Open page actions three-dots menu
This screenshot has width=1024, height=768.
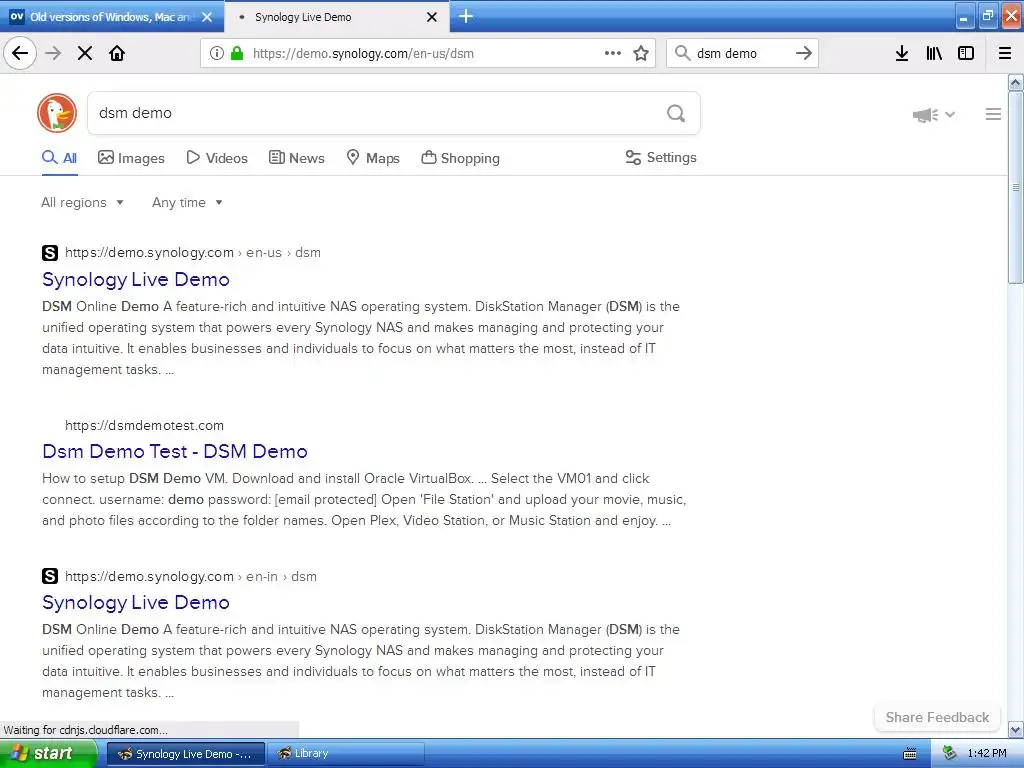[613, 53]
